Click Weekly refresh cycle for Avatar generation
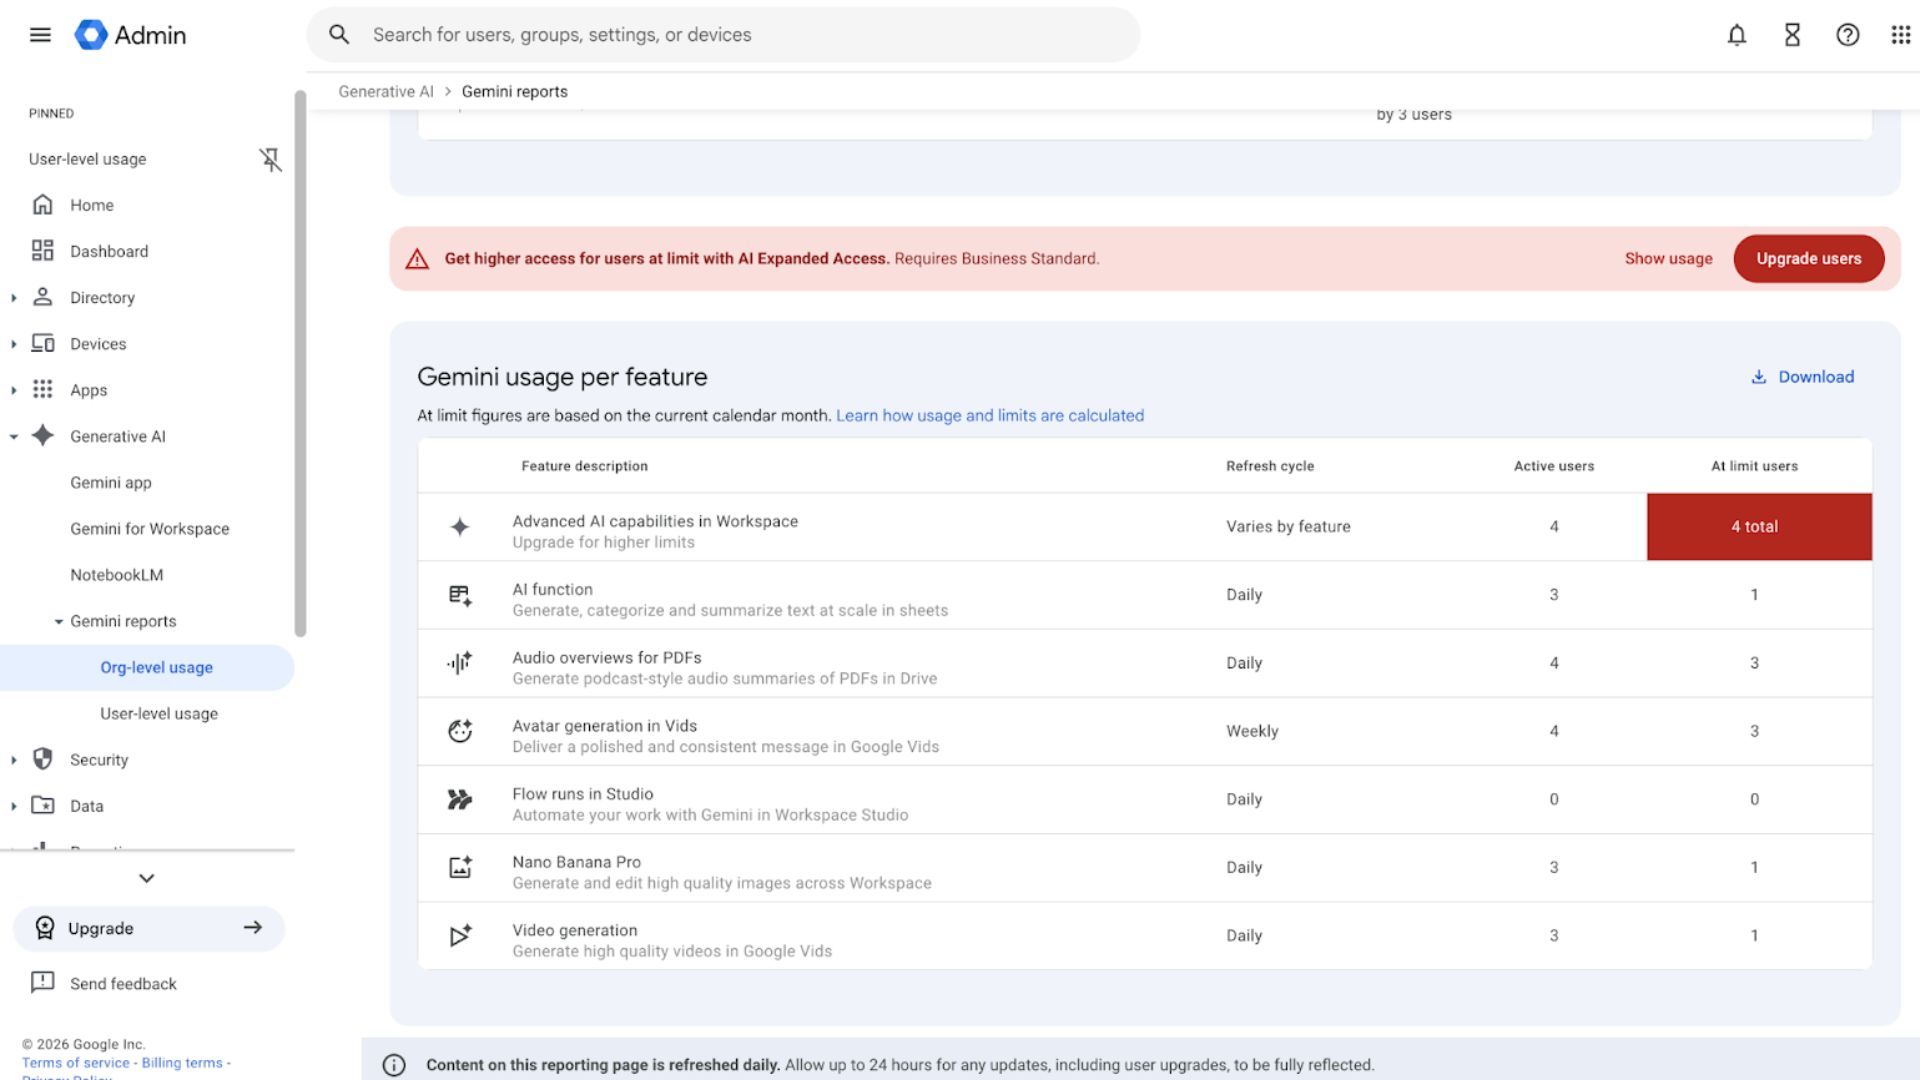This screenshot has height=1080, width=1920. tap(1252, 731)
